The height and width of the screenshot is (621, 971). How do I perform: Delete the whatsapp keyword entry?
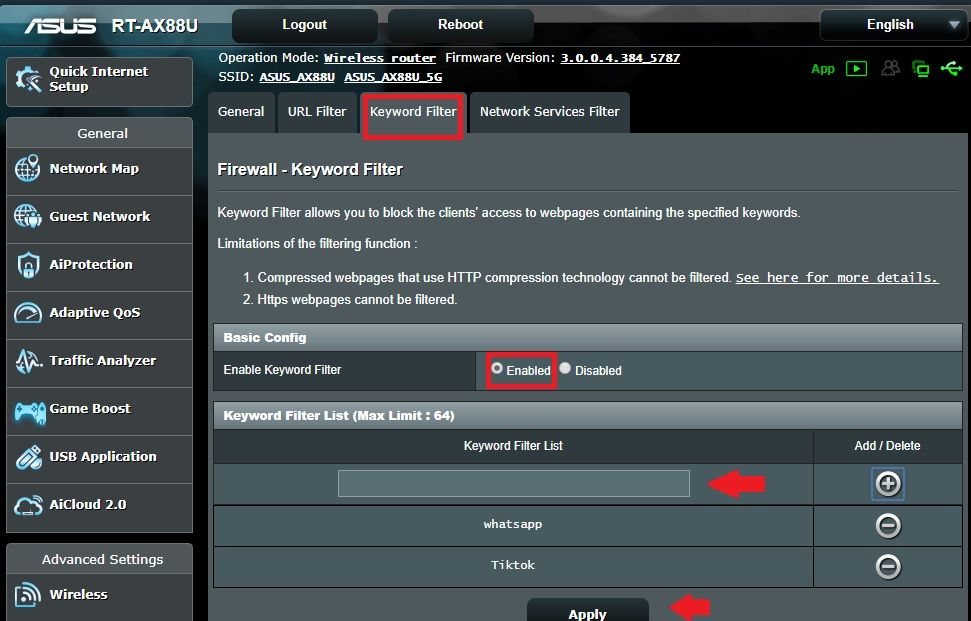pos(887,525)
